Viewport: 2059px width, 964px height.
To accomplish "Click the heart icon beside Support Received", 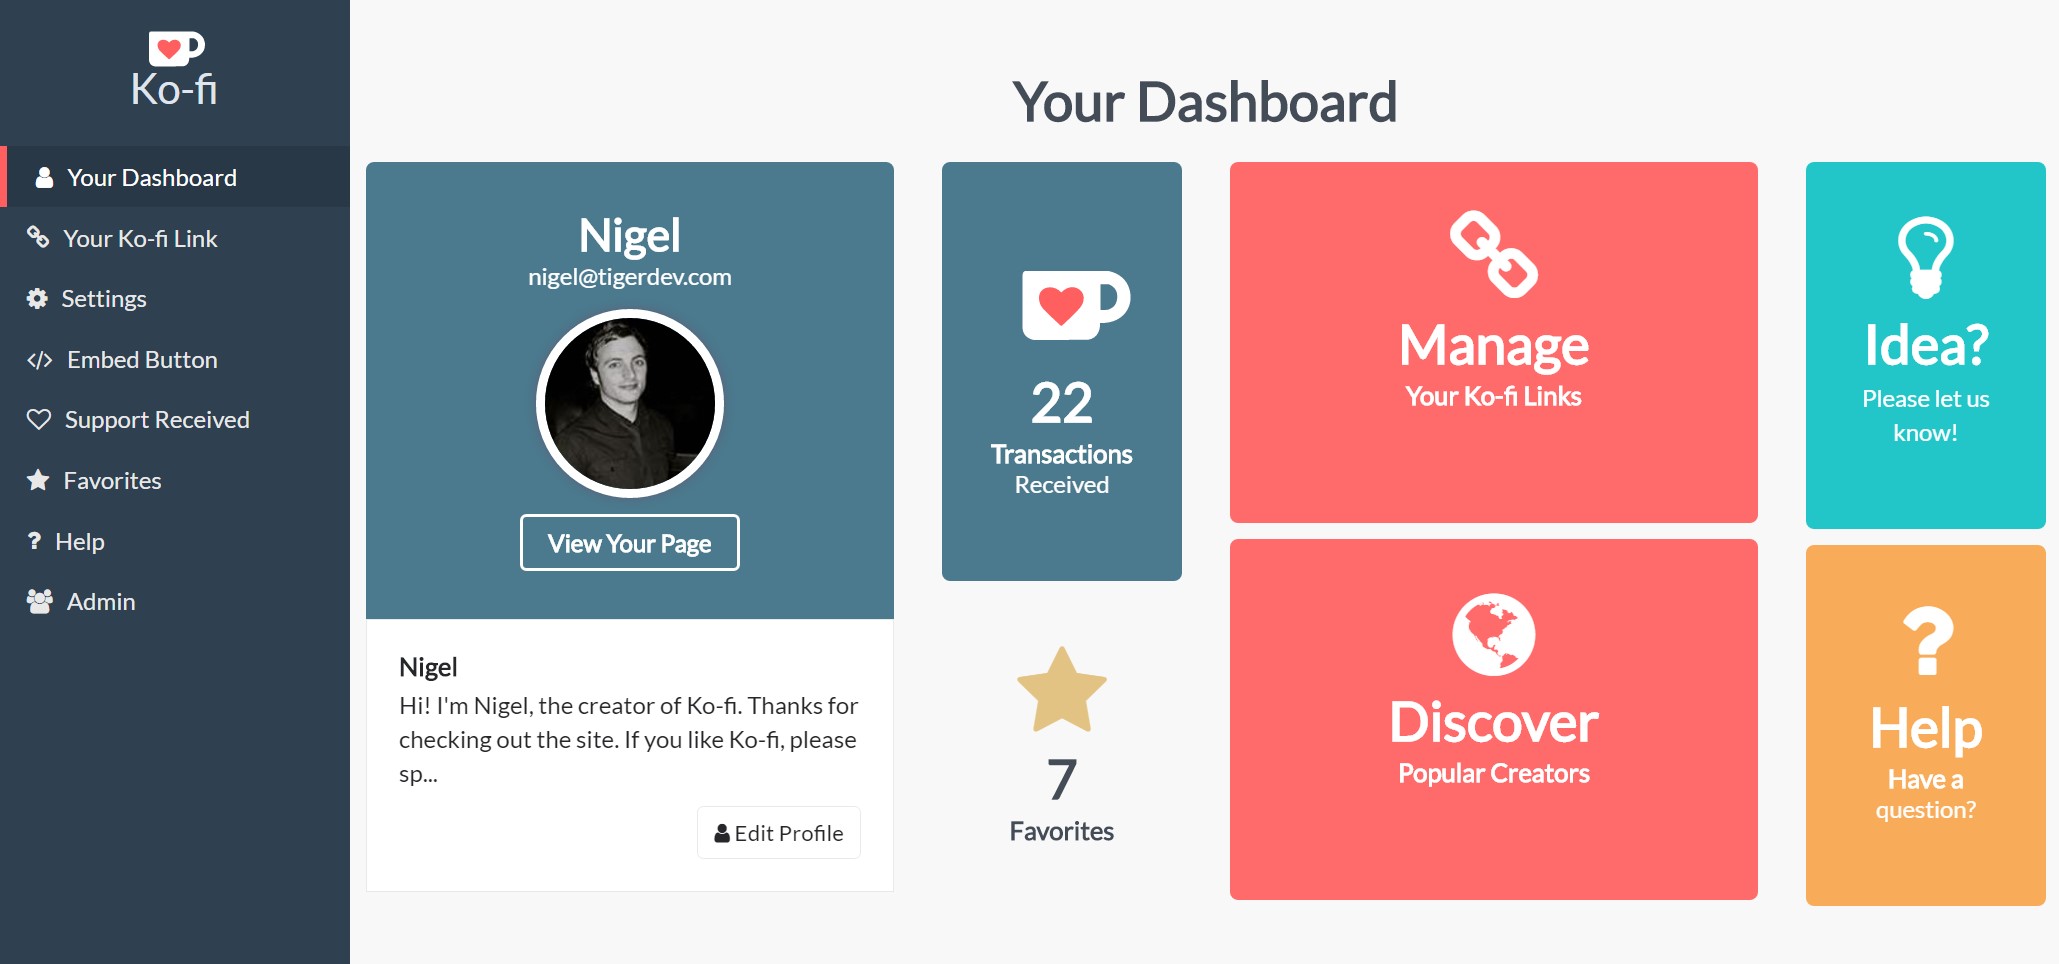I will pos(38,420).
